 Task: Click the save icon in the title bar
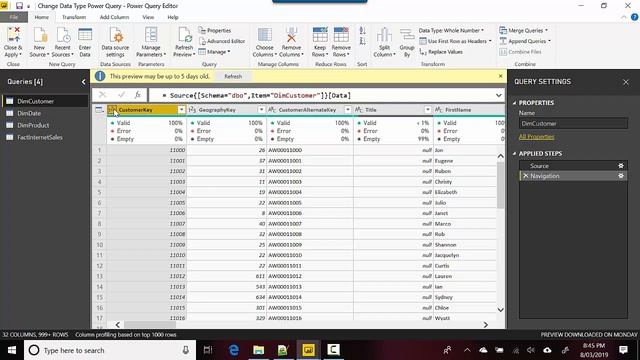(19, 6)
